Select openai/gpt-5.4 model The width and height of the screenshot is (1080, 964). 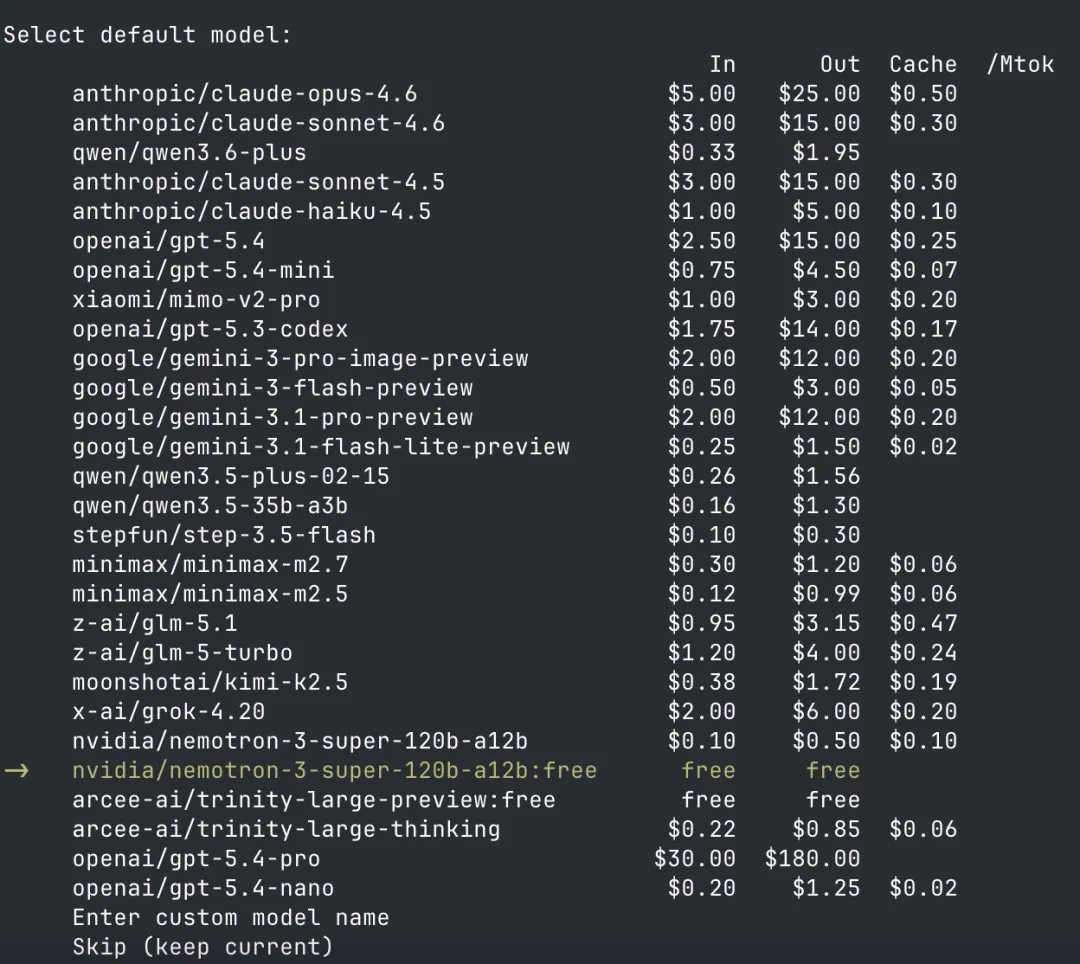169,241
